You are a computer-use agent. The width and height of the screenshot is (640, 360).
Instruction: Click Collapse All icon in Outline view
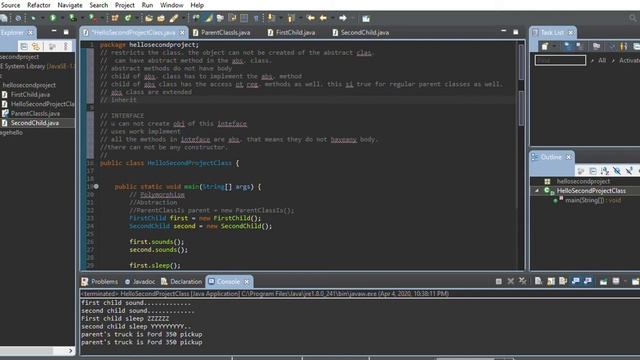pyautogui.click(x=593, y=171)
